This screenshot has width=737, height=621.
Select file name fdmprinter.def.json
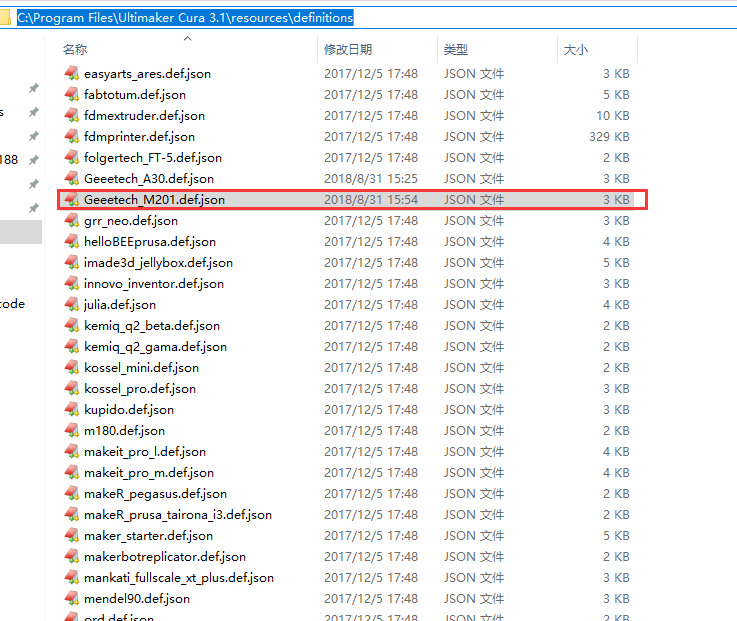139,137
